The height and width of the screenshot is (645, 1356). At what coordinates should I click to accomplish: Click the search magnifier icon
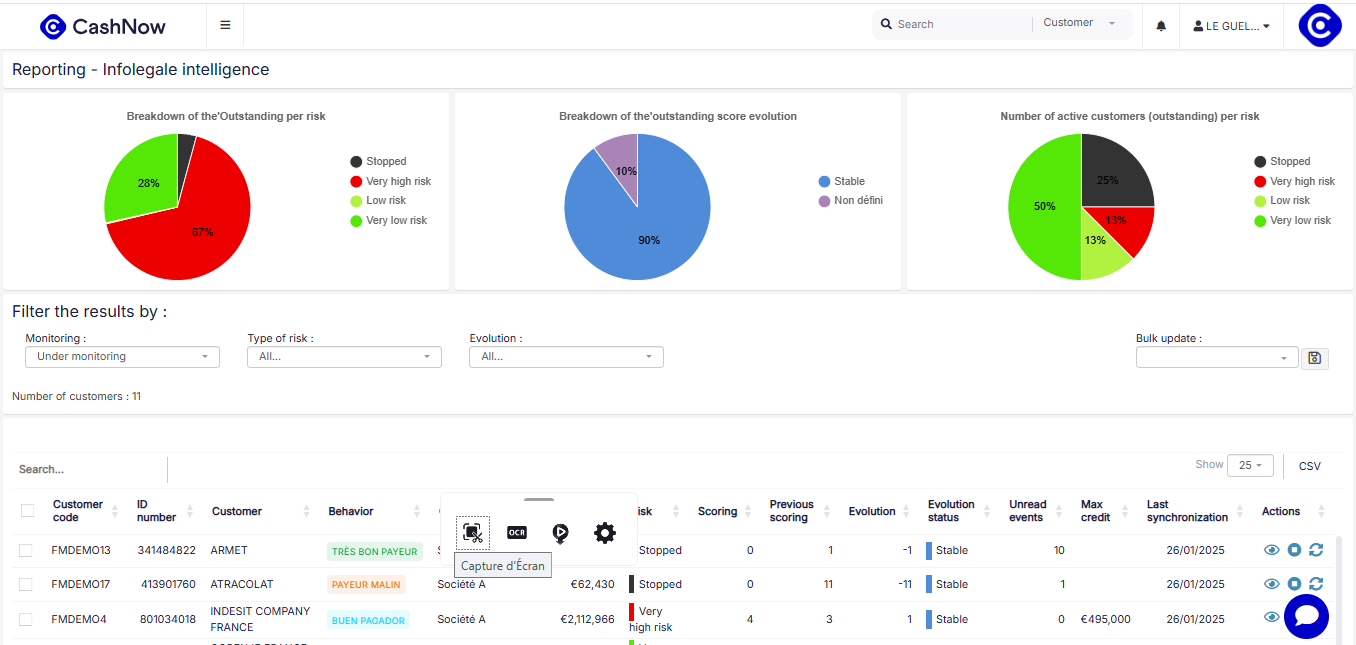(x=886, y=24)
